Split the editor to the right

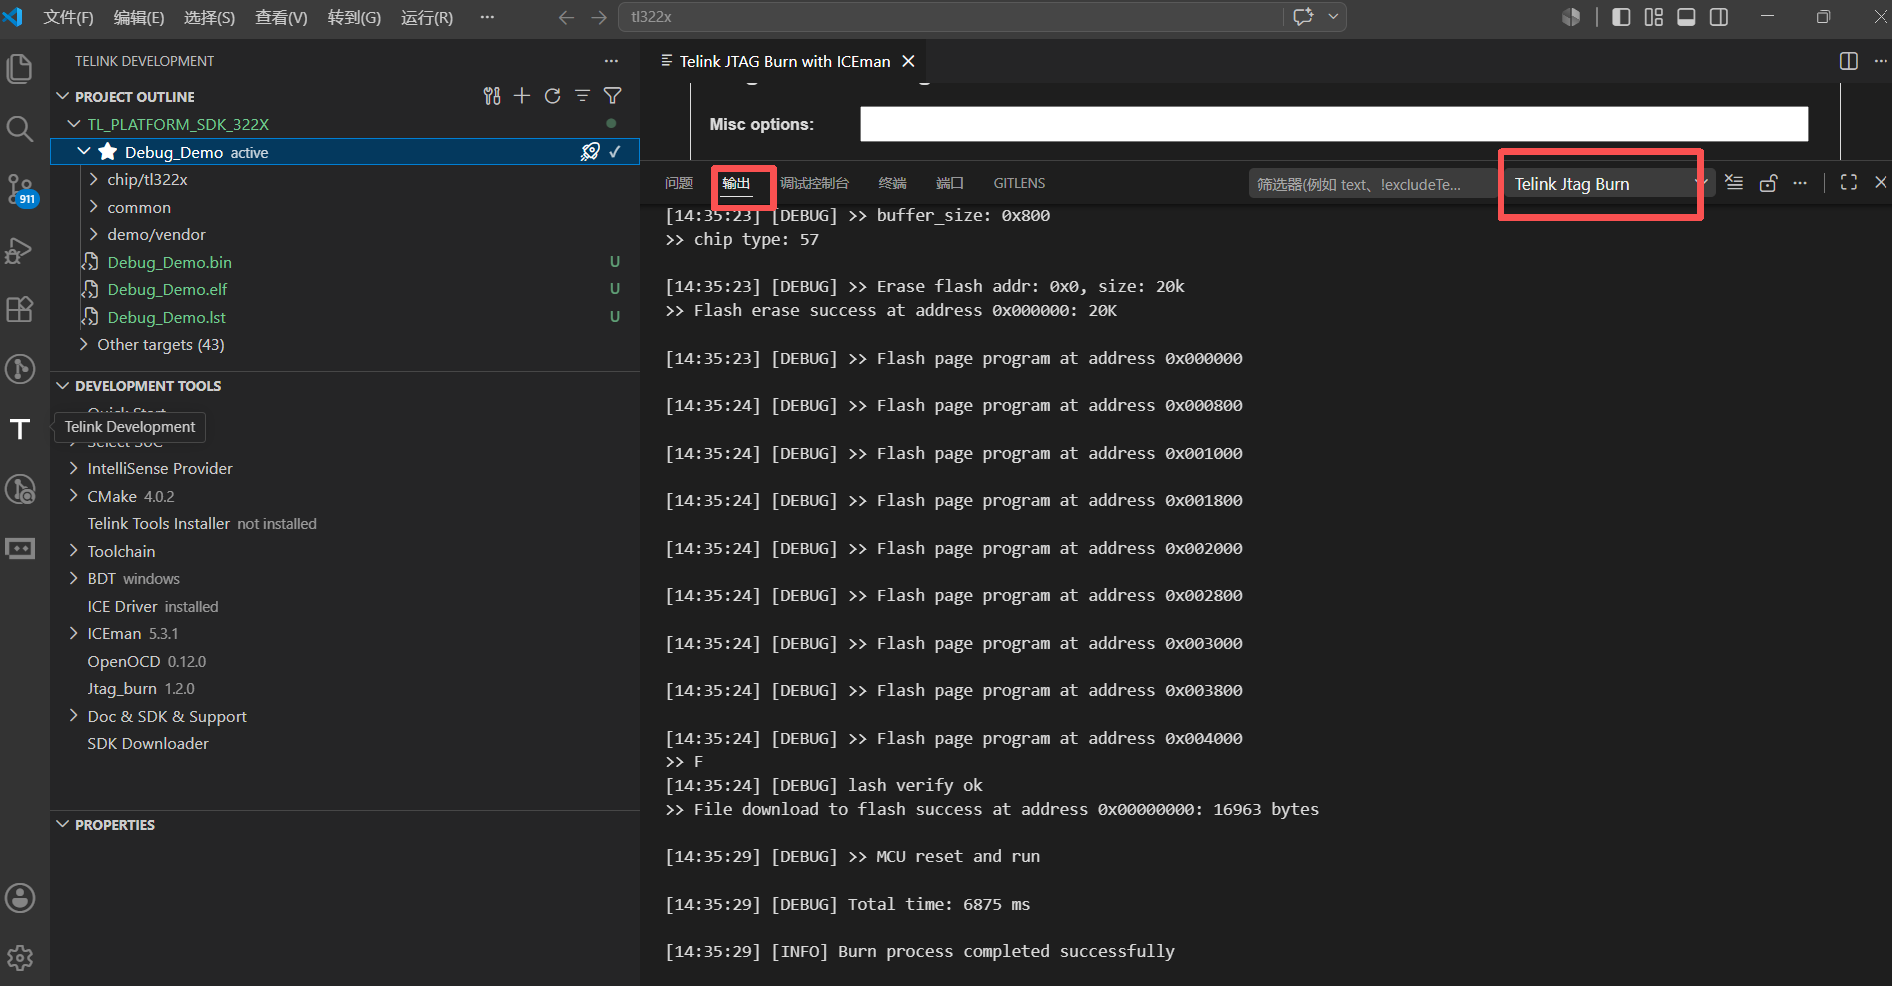click(1849, 61)
